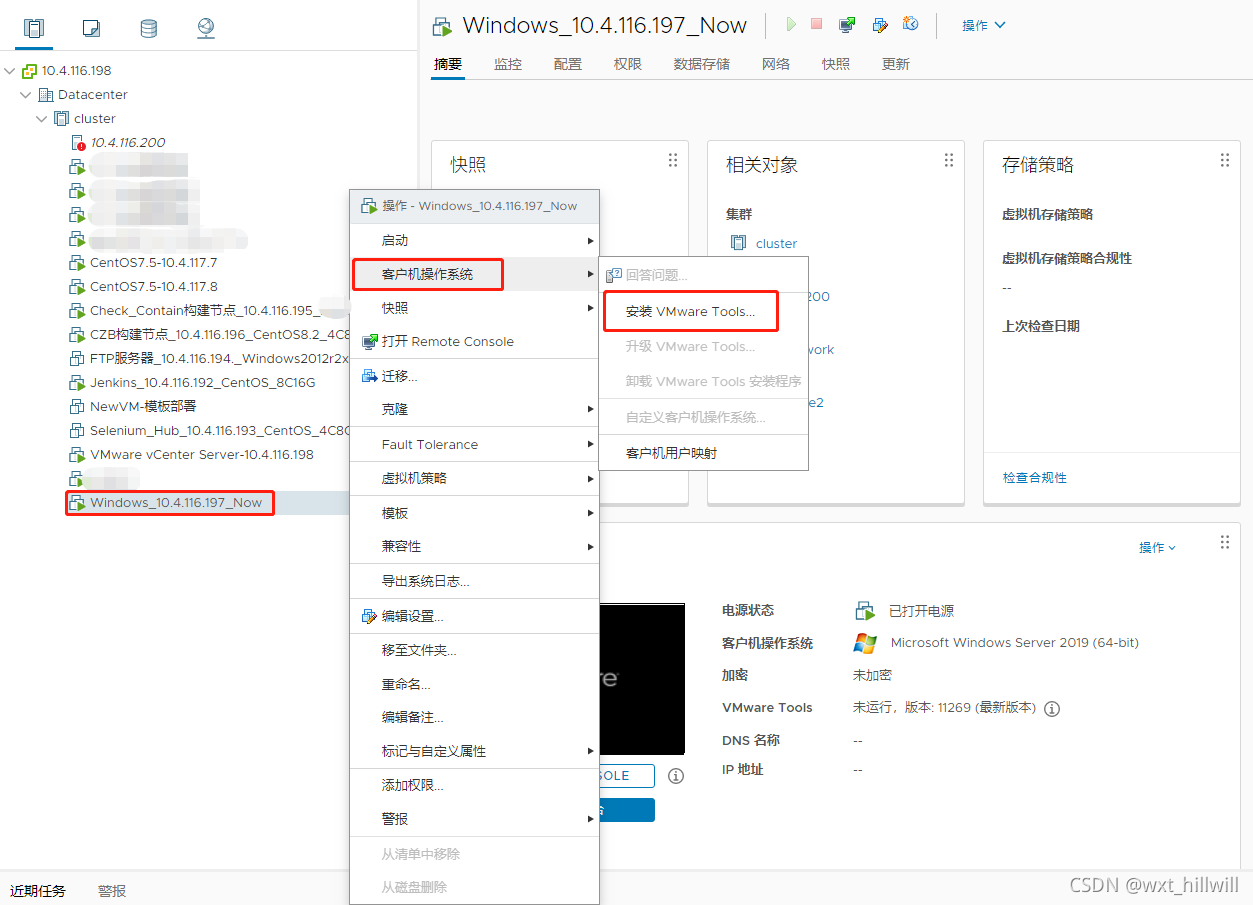
Task: Switch to VMs and Templates inventory view
Action: click(x=91, y=28)
